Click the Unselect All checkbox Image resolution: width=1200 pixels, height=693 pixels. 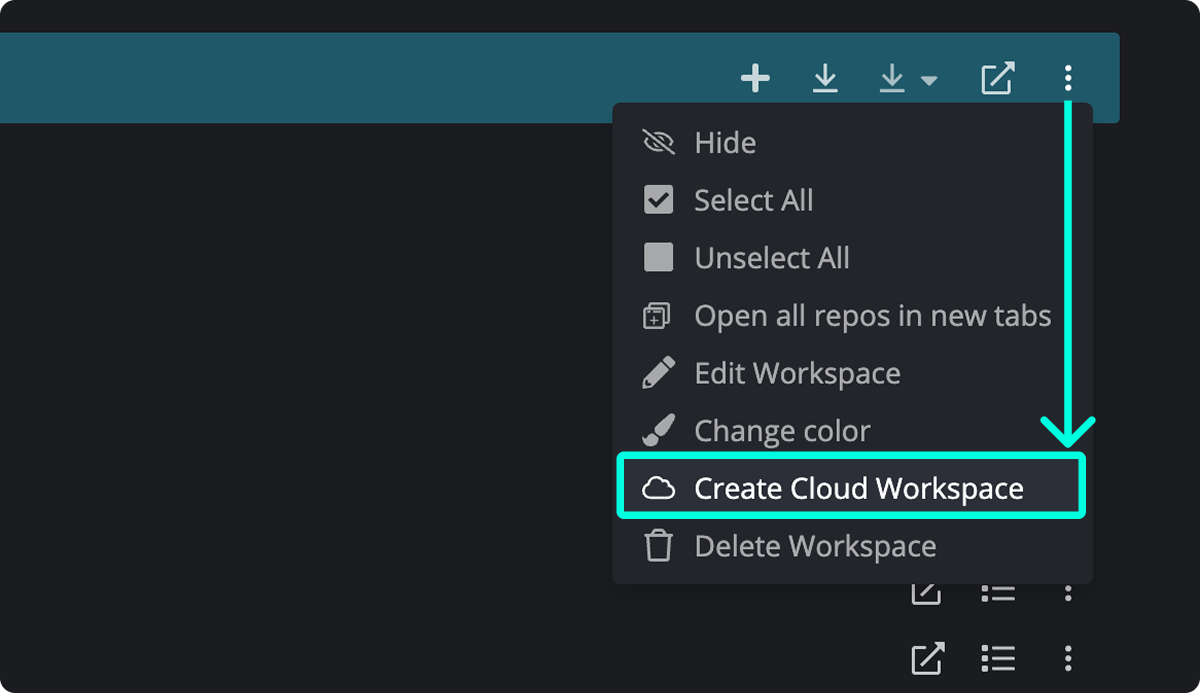[658, 257]
